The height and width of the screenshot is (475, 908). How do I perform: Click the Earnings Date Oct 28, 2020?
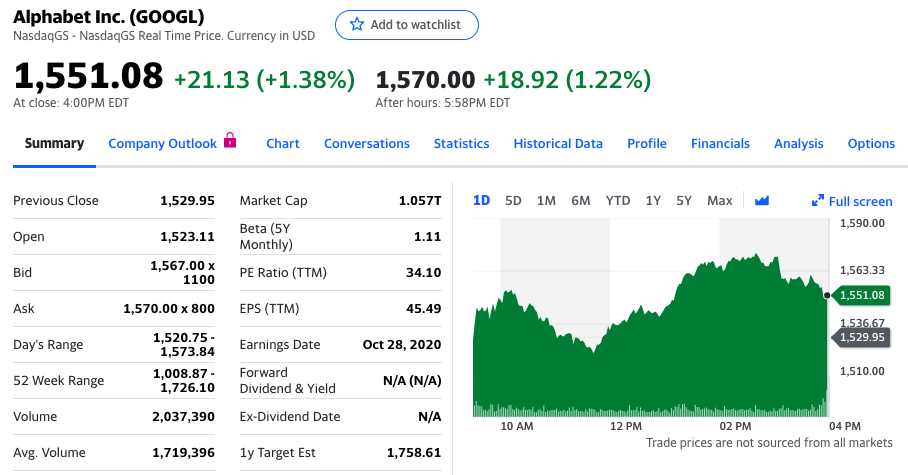pos(402,344)
